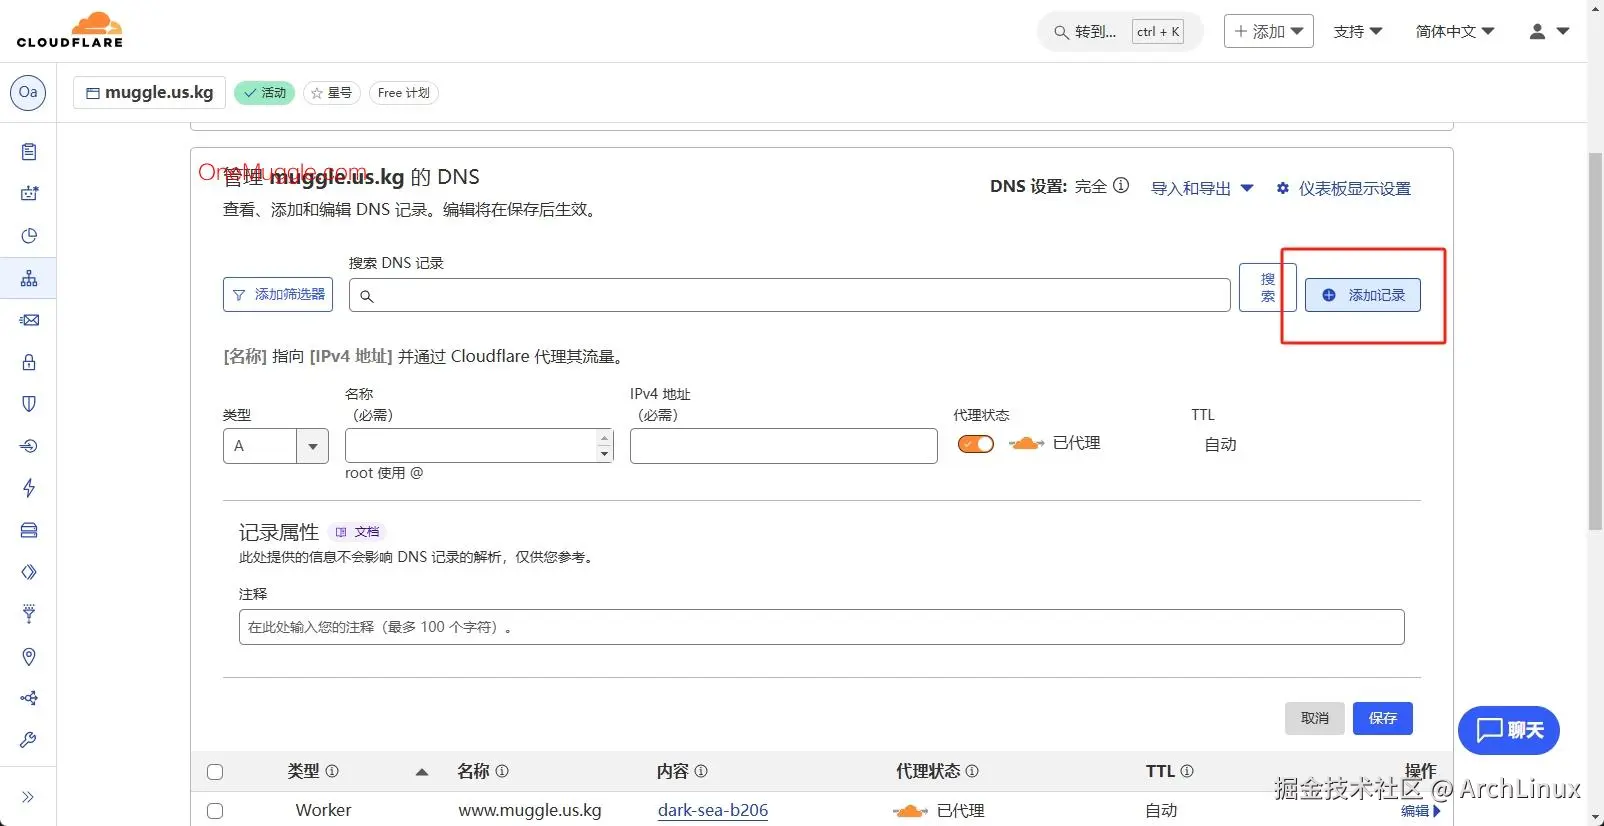
Task: Toggle the 已代理 proxy status switch
Action: tap(976, 444)
